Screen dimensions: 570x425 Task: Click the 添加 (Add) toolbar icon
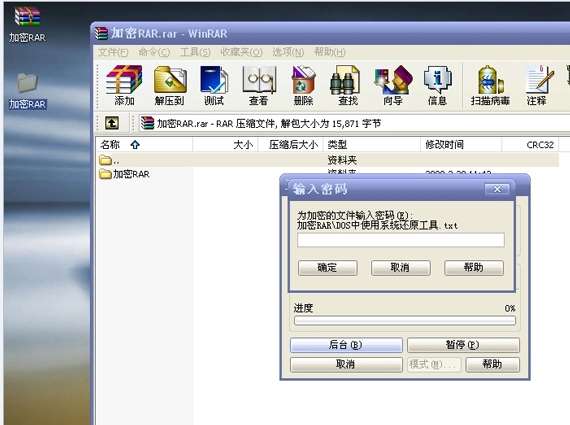coord(124,85)
